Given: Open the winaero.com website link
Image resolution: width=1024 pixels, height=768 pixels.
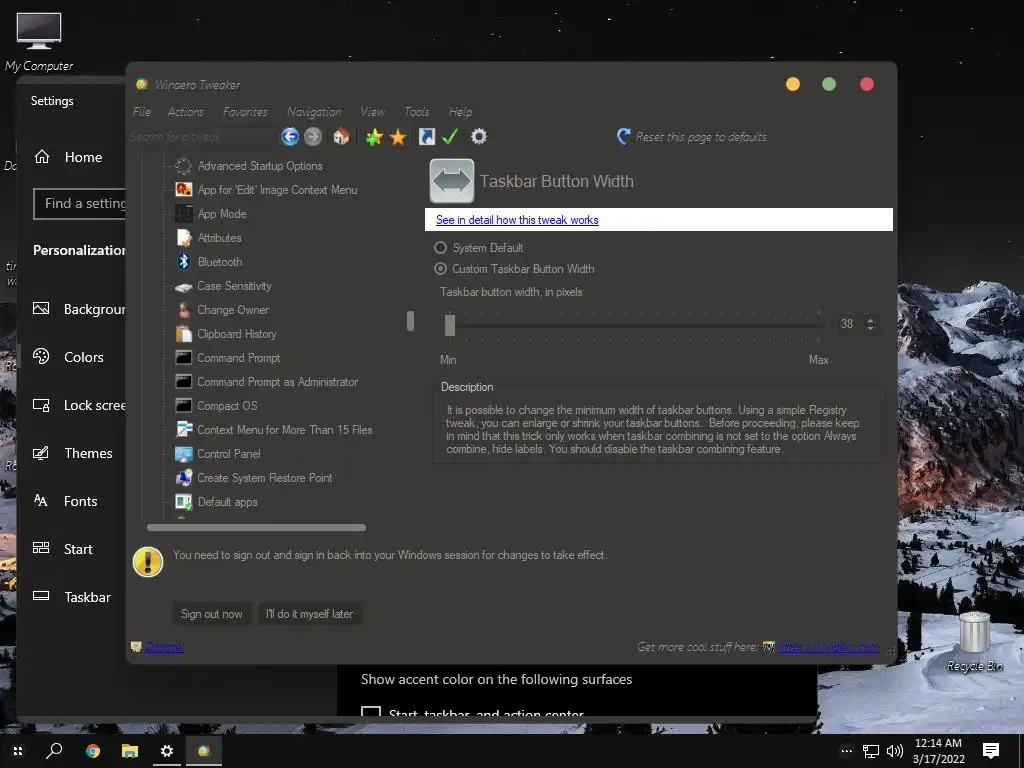Looking at the screenshot, I should point(829,647).
